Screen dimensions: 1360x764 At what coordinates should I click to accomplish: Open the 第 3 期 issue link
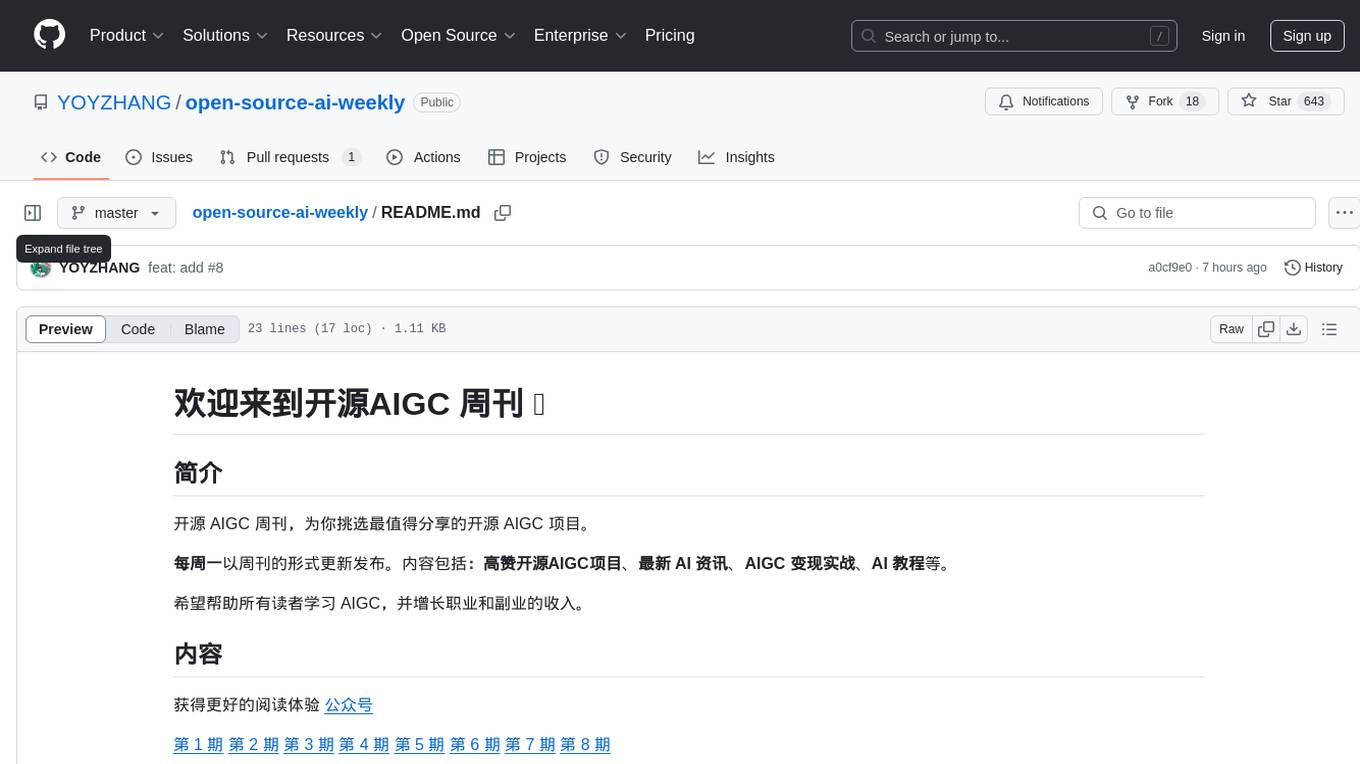coord(309,744)
